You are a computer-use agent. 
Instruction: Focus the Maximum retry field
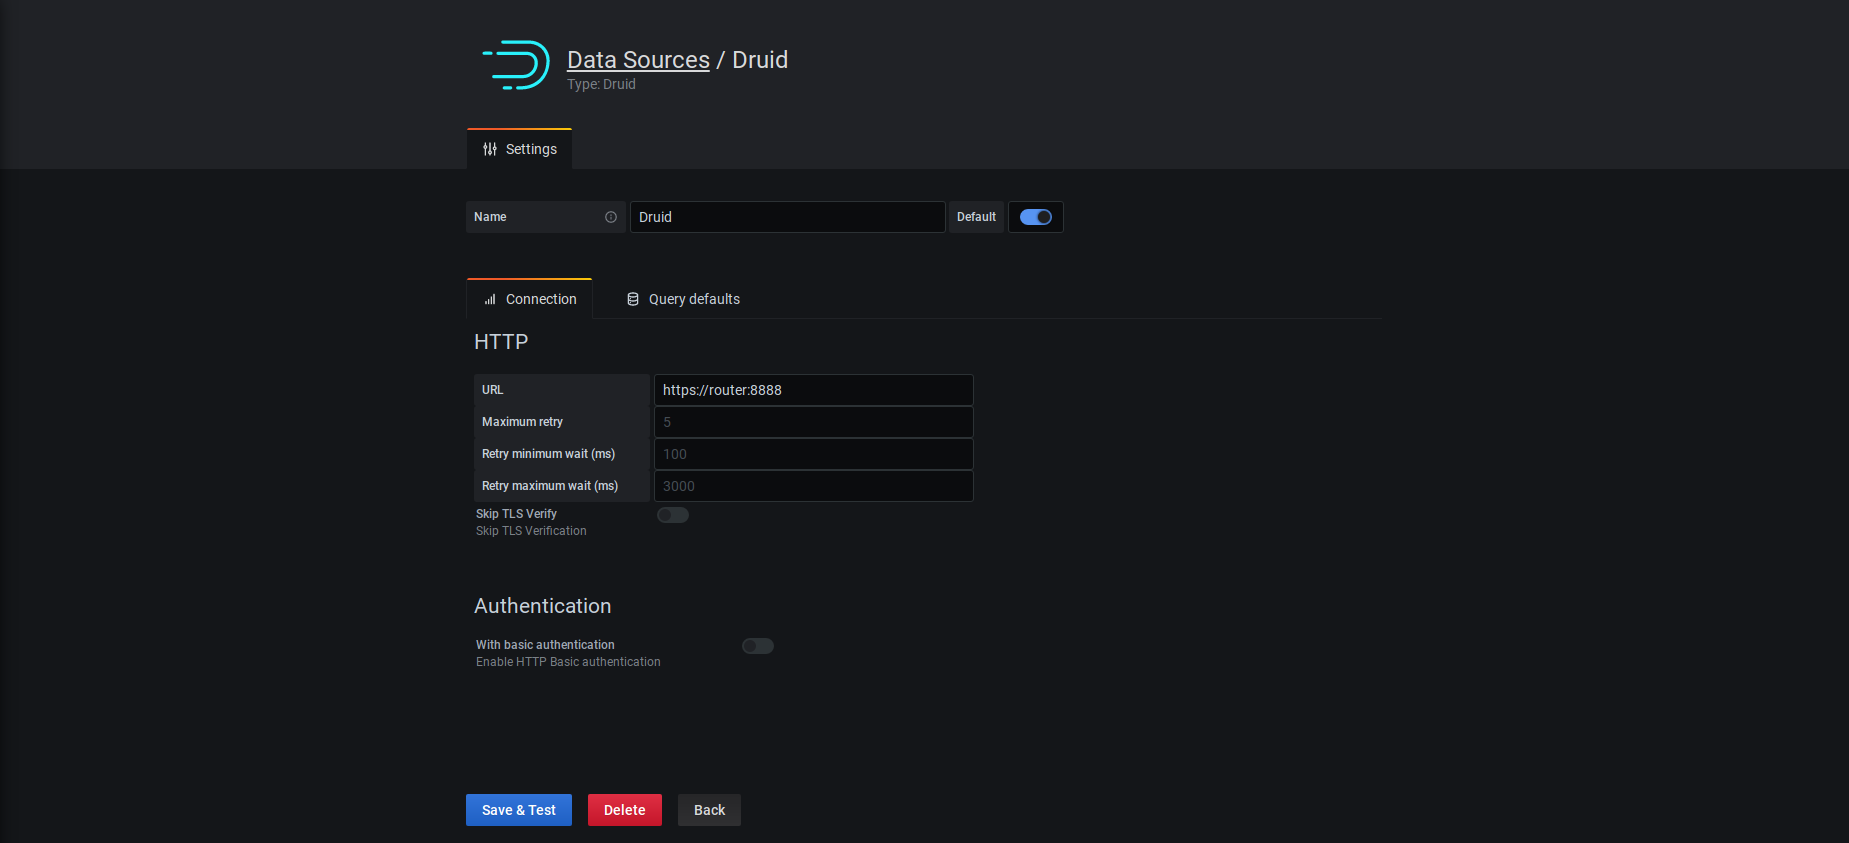pos(814,422)
